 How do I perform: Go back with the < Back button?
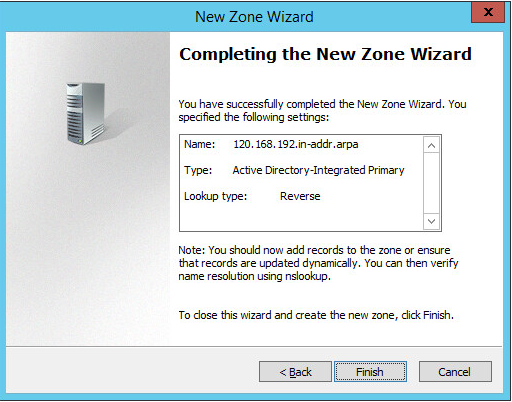(295, 372)
